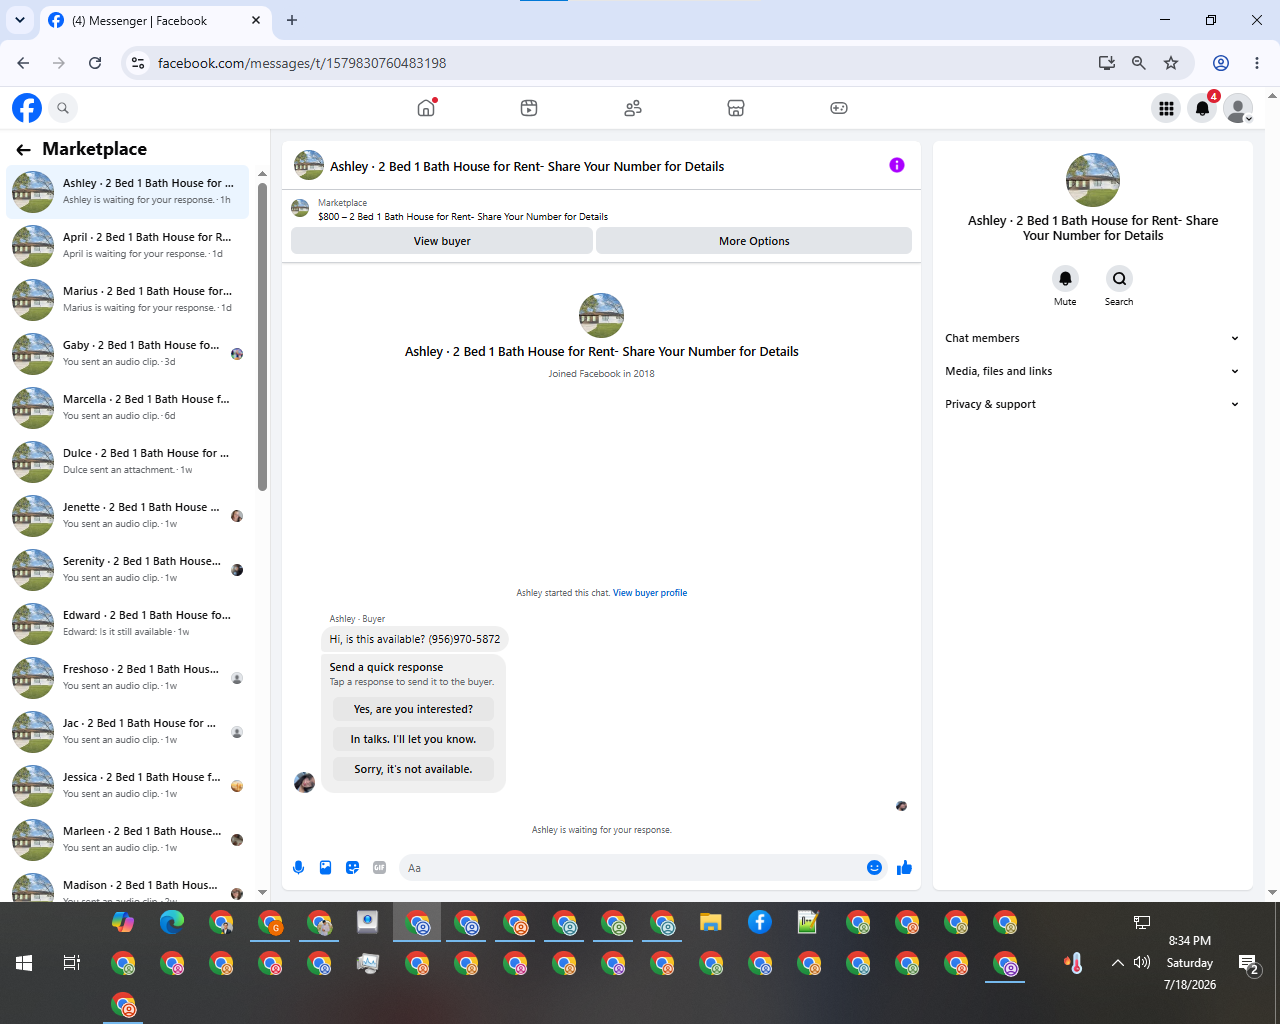This screenshot has width=1280, height=1024.
Task: Open the browser zoom indicator
Action: pos(1139,63)
